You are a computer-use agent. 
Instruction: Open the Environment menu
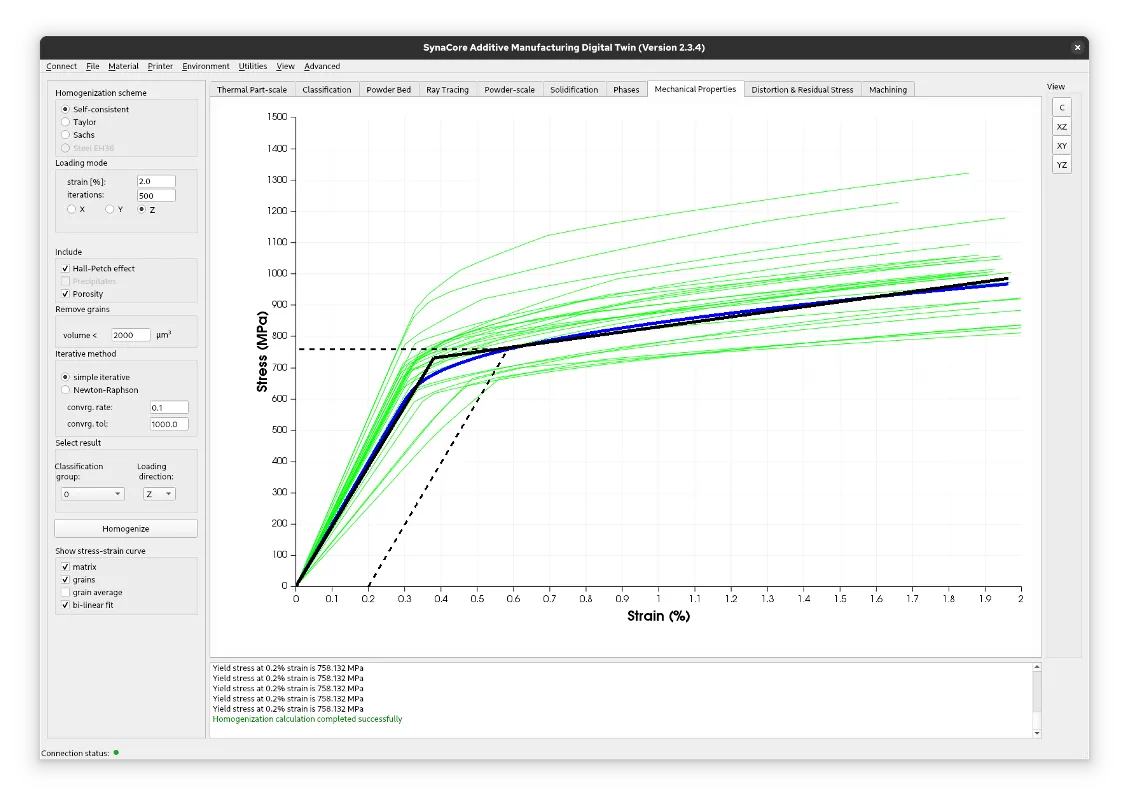[206, 66]
